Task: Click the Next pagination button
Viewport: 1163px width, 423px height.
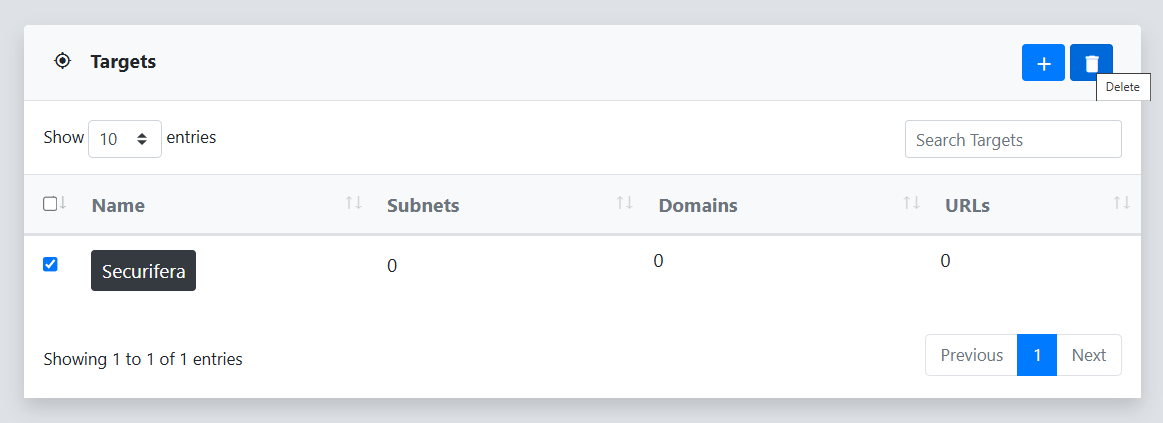Action: (x=1088, y=355)
